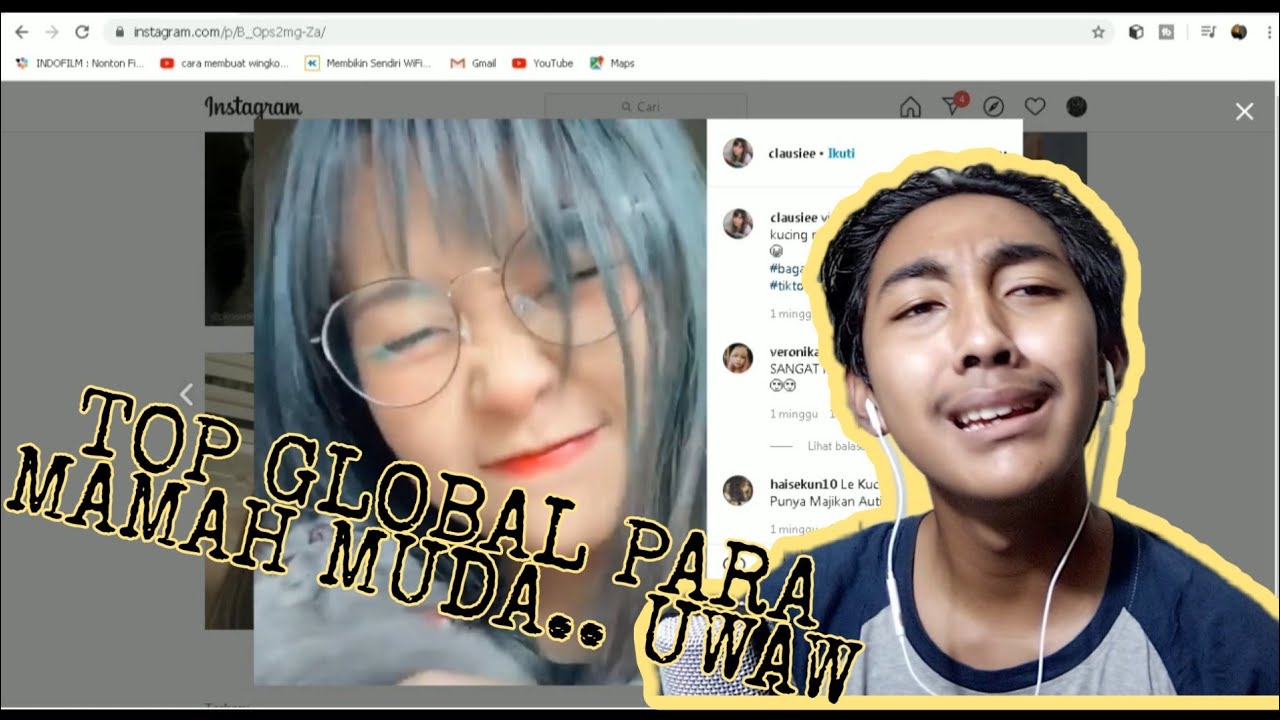Image resolution: width=1280 pixels, height=720 pixels.
Task: Open the 'cara membuat wingko' bookmark
Action: click(x=225, y=63)
